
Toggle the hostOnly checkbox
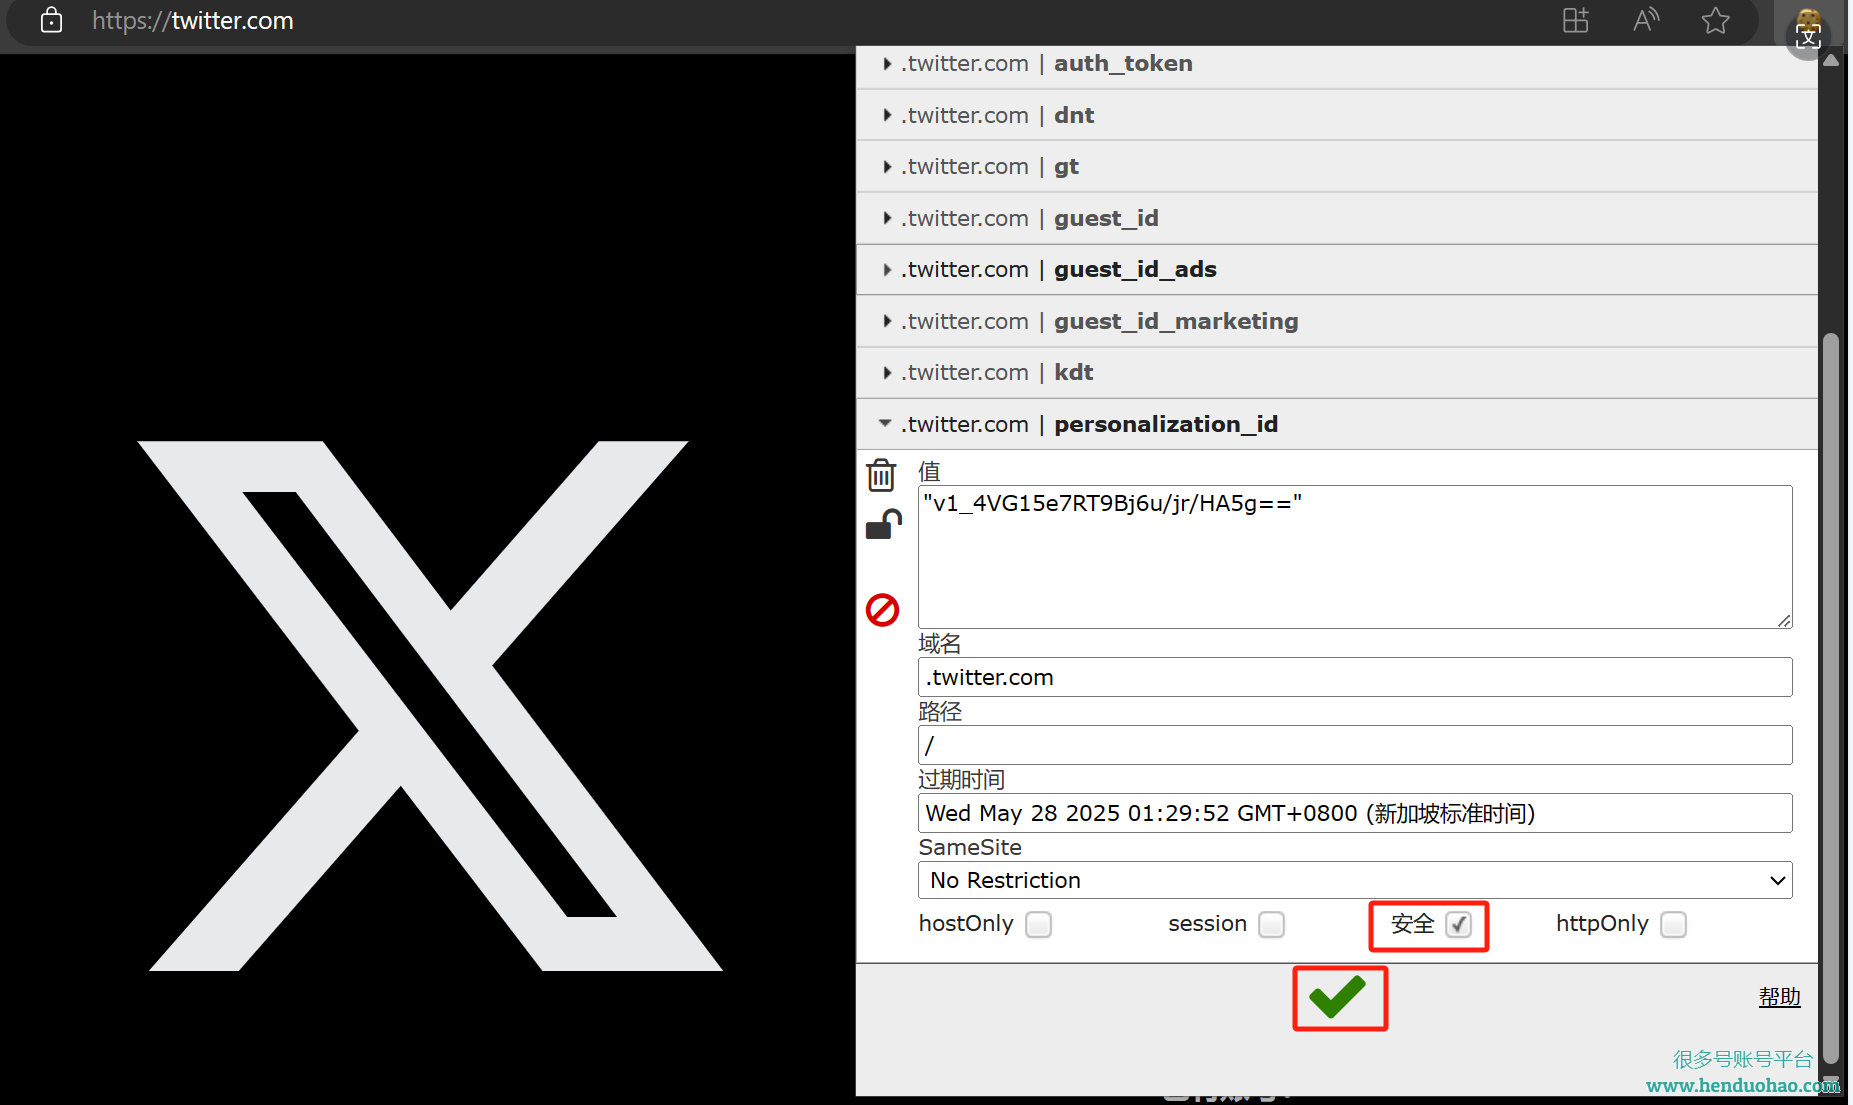point(1039,924)
